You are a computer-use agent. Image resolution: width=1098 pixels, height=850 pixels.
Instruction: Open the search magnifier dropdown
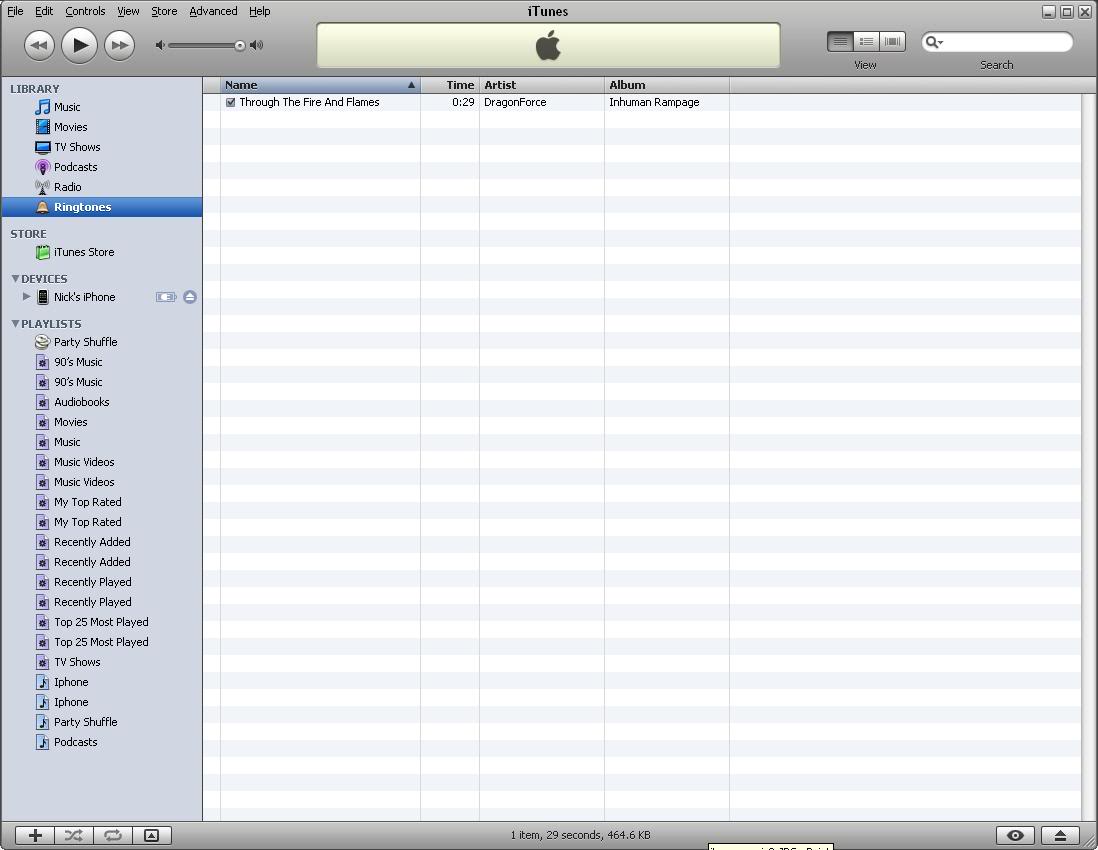point(934,42)
